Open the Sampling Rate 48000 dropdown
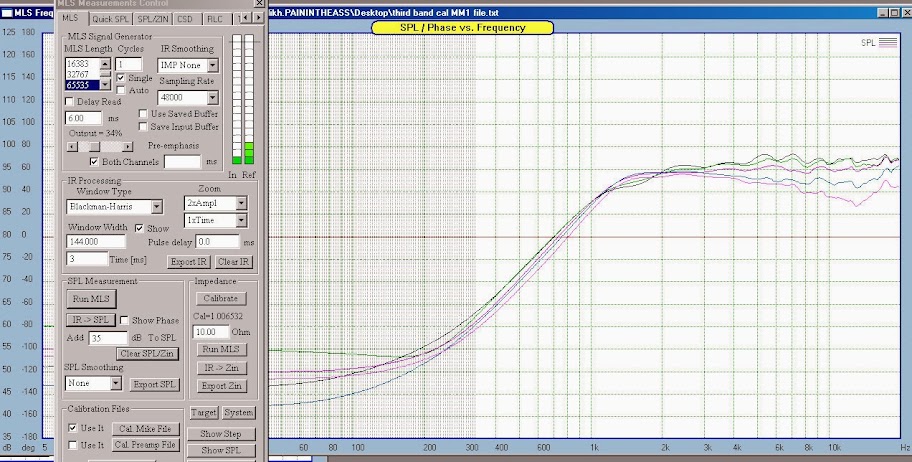This screenshot has width=912, height=462. coord(212,98)
